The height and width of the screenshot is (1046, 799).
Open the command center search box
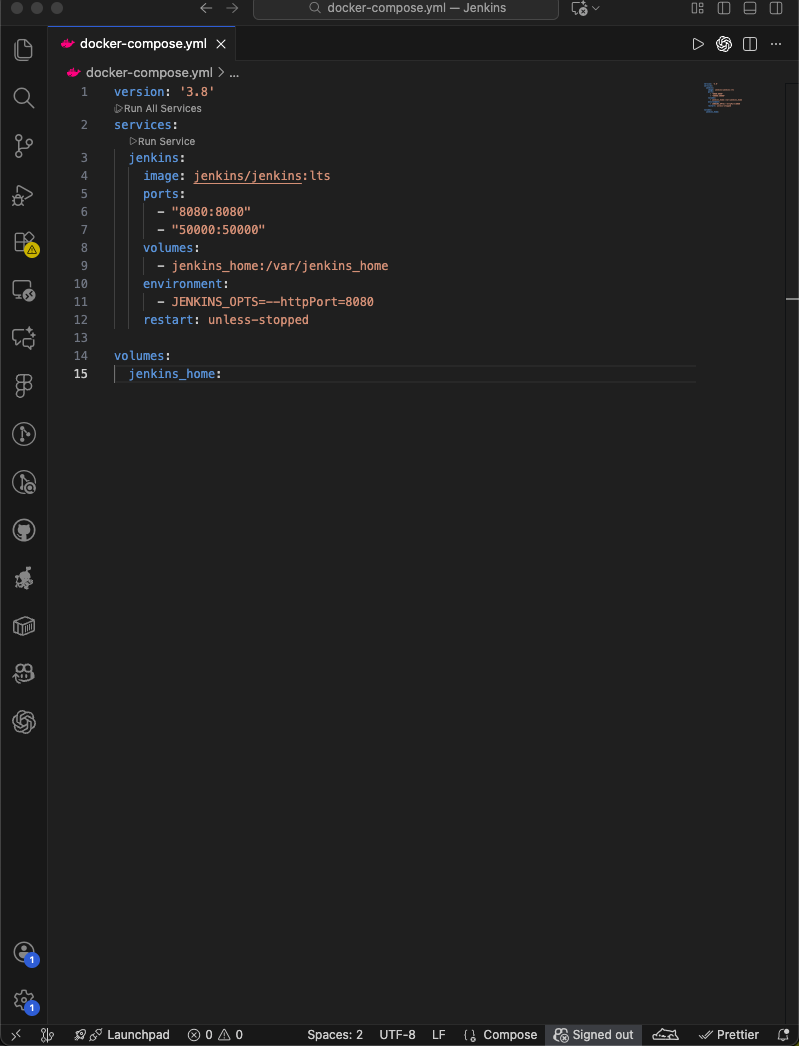coord(406,9)
